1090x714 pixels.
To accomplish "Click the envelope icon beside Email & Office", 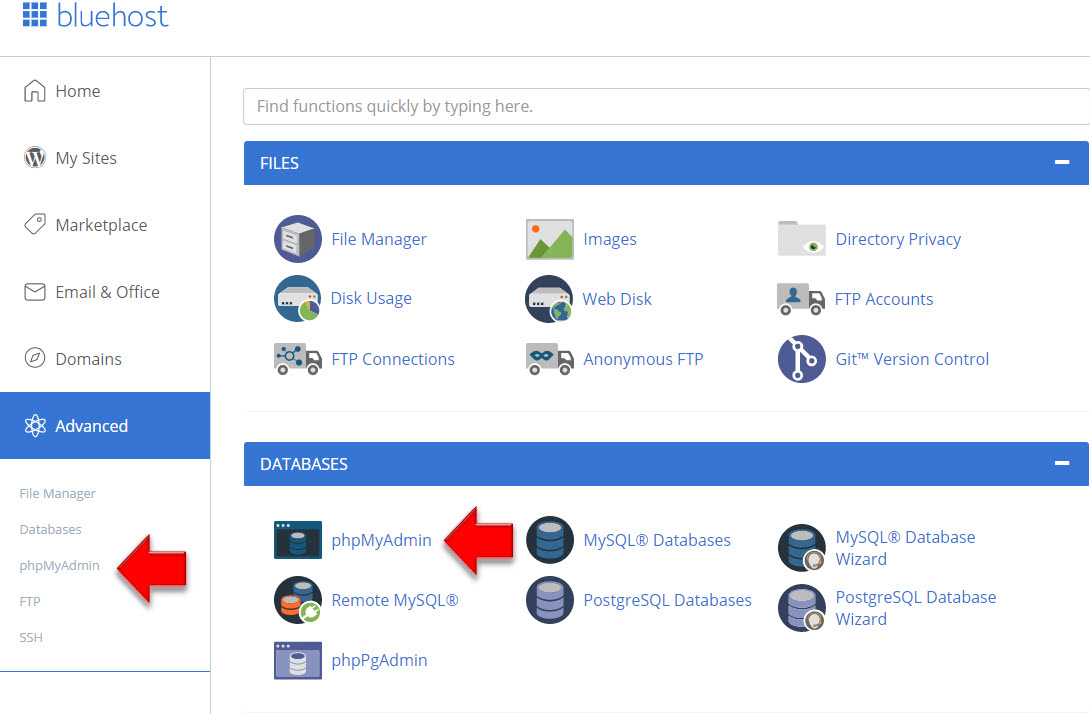I will click(x=35, y=292).
